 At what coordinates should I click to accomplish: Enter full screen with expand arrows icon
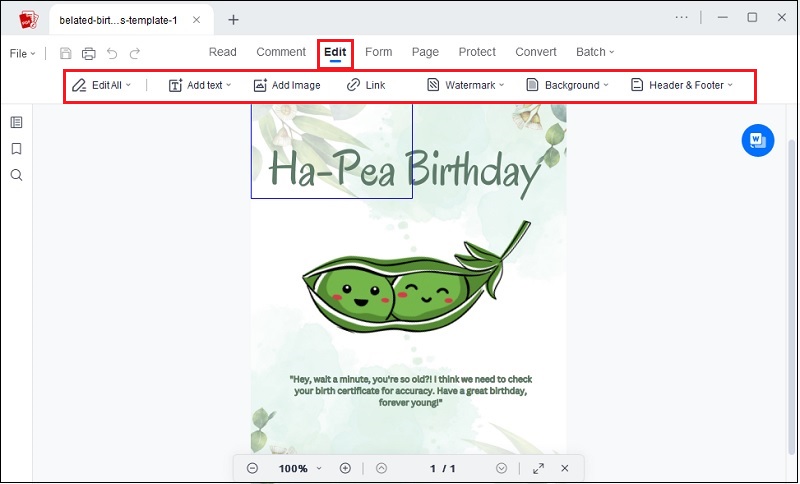(x=538, y=468)
